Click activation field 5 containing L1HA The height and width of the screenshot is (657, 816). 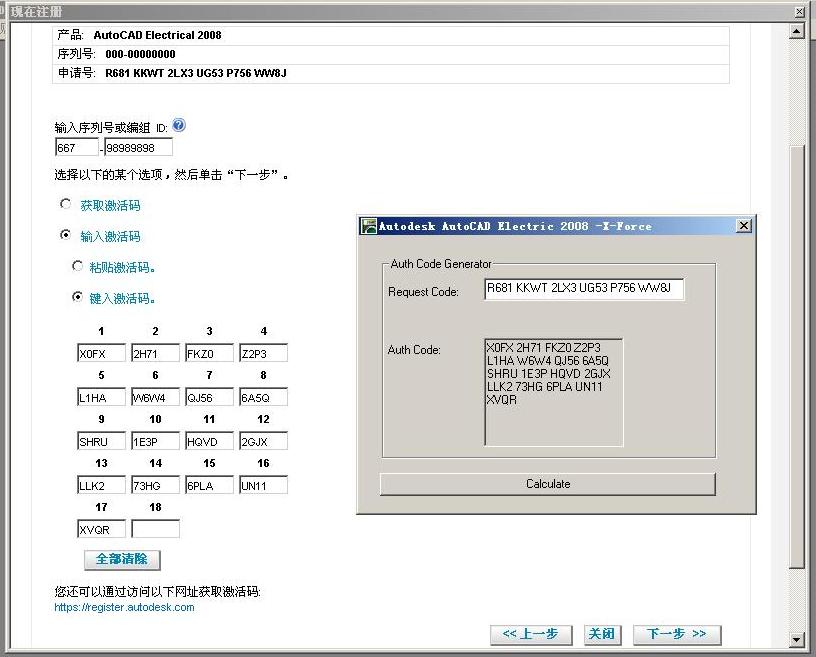[101, 397]
